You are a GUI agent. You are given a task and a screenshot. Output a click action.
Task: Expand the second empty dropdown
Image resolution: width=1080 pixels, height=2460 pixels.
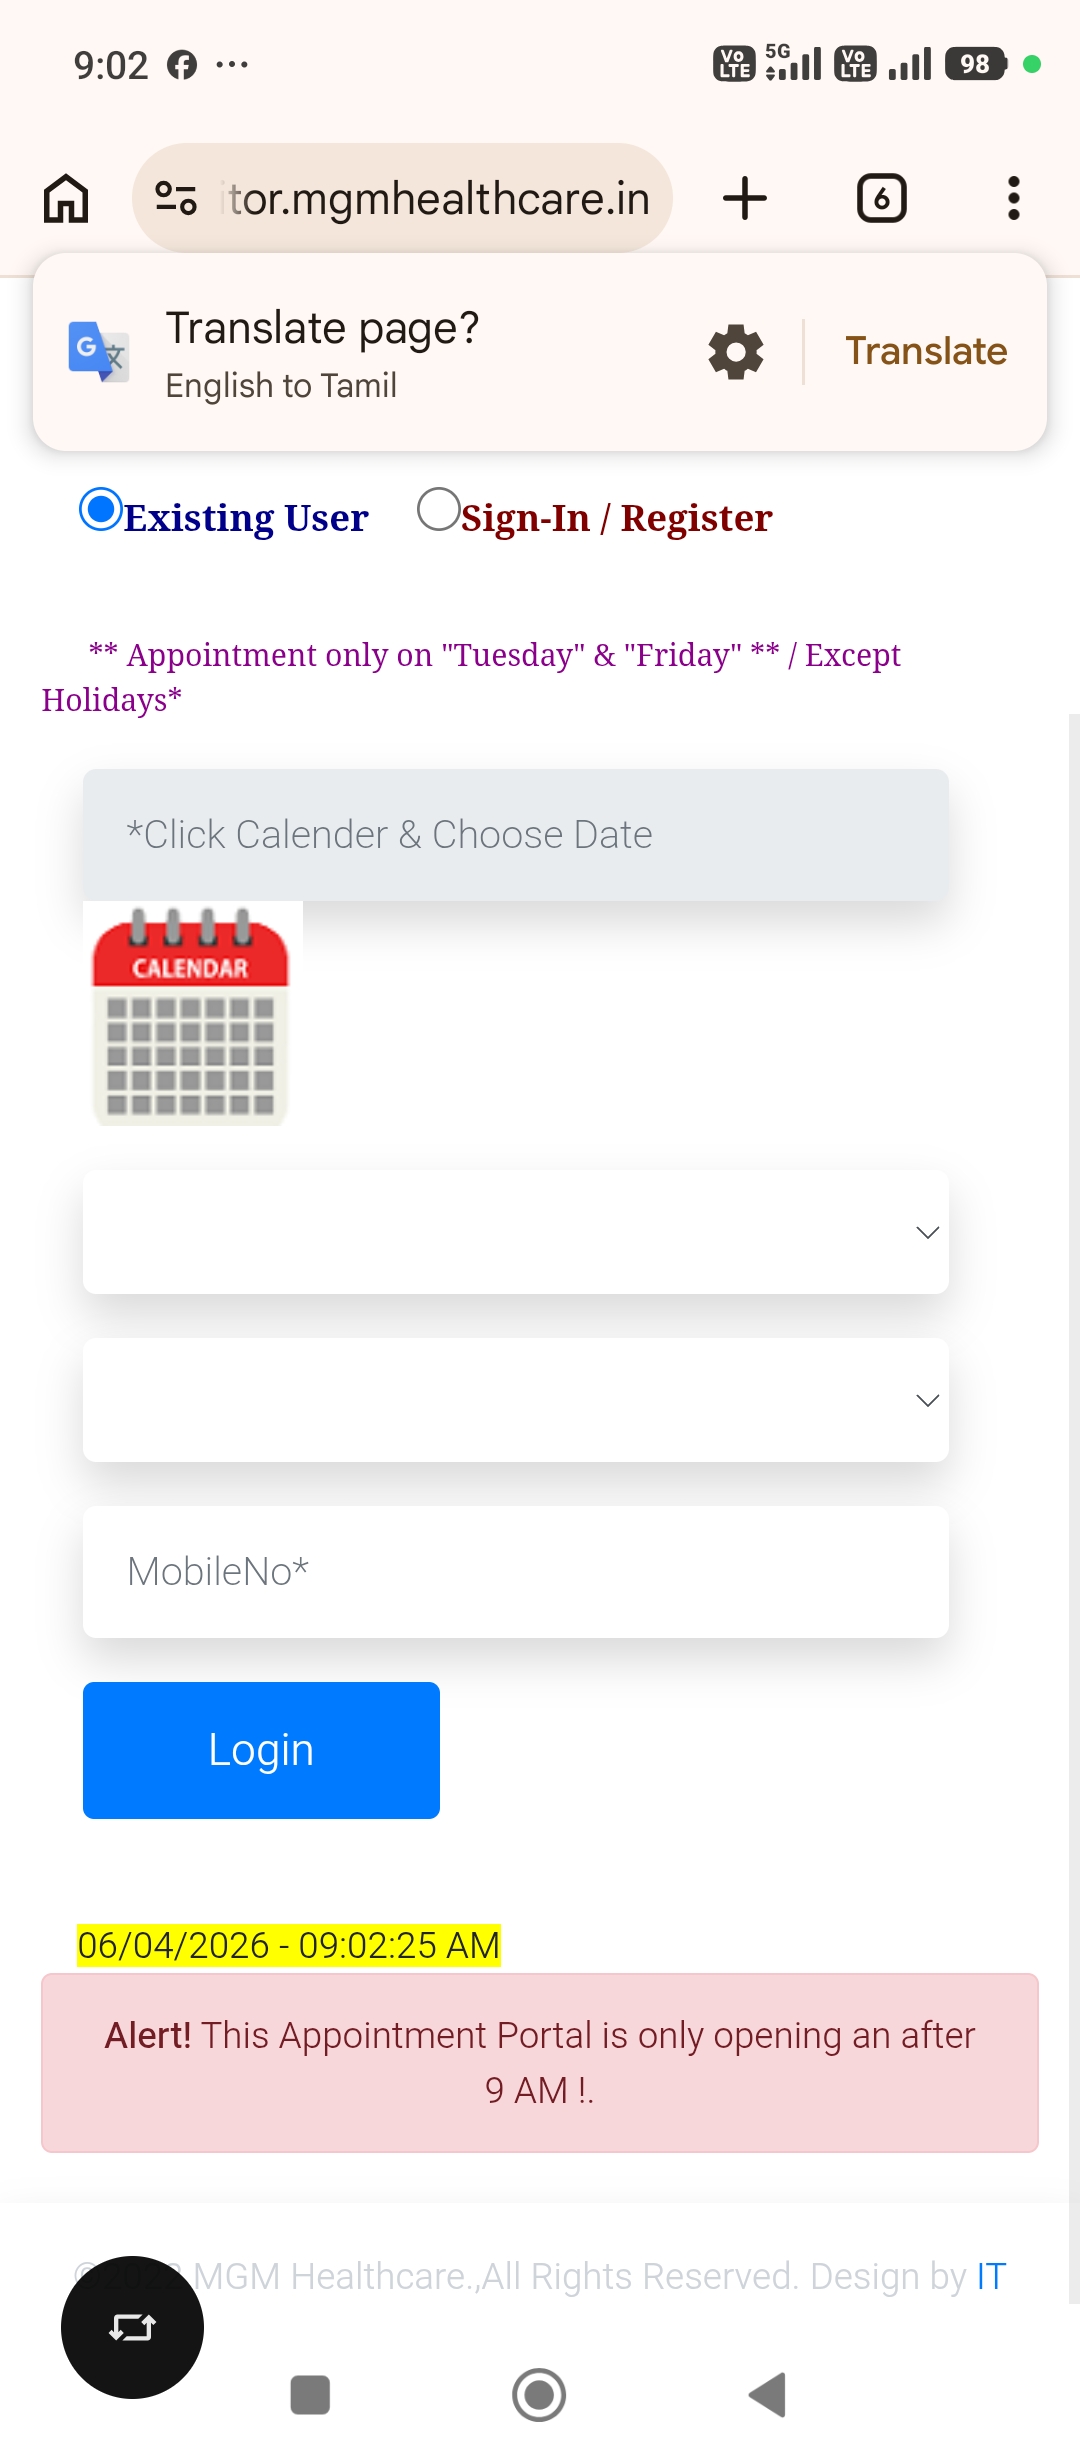click(x=516, y=1400)
